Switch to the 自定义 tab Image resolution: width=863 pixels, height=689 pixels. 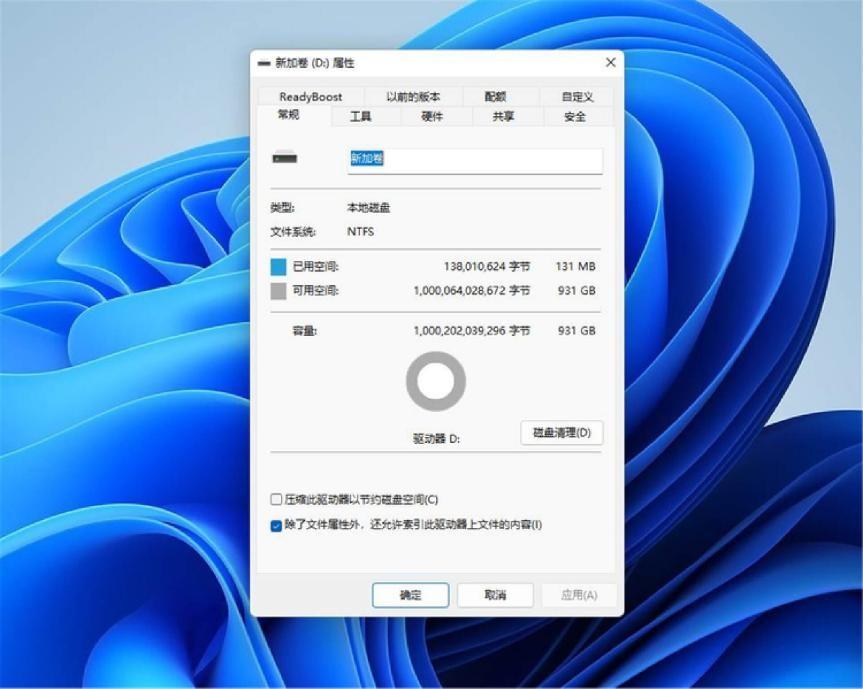[x=577, y=97]
